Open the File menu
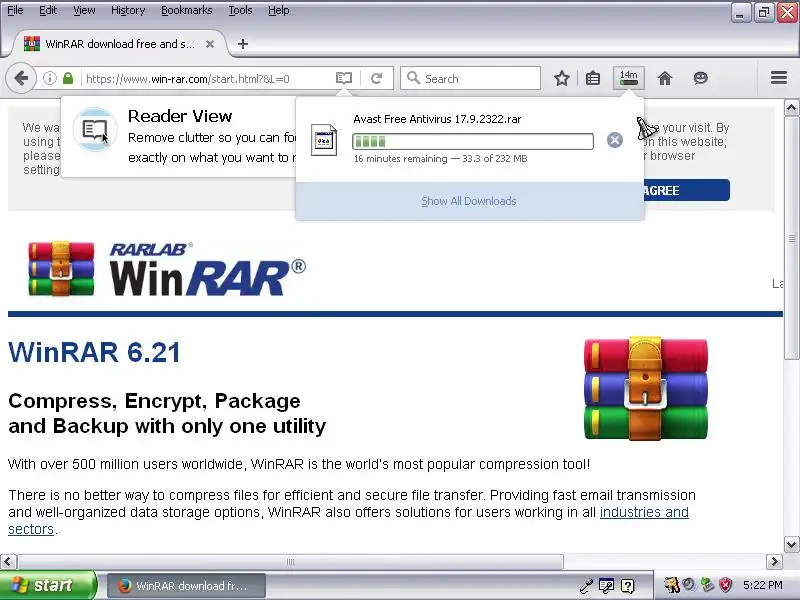 pyautogui.click(x=15, y=10)
